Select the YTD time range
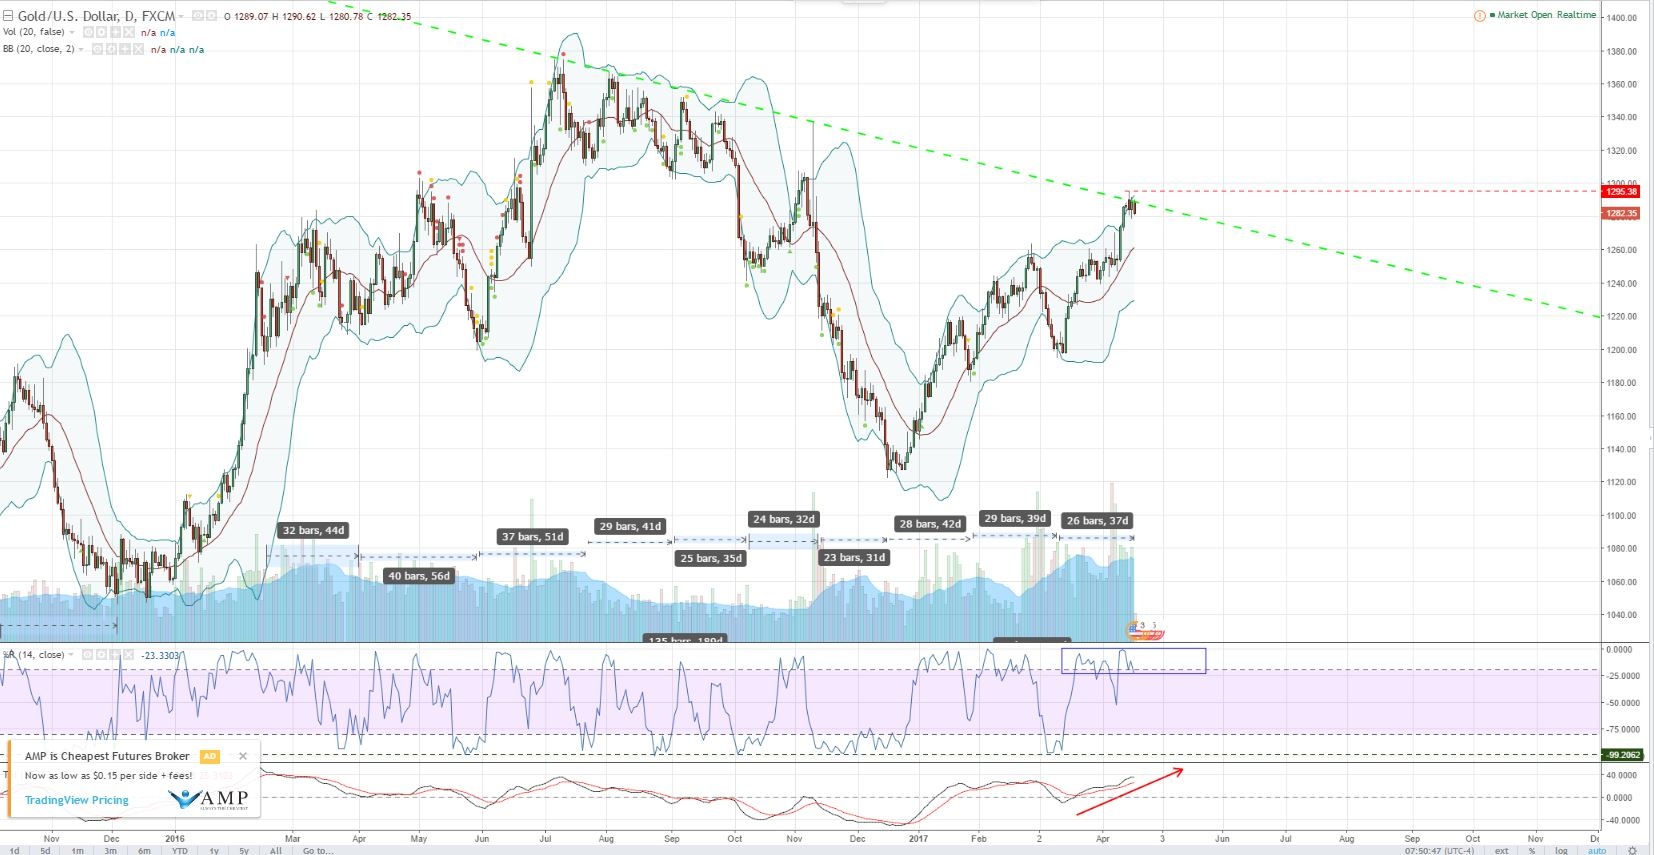 pyautogui.click(x=179, y=850)
